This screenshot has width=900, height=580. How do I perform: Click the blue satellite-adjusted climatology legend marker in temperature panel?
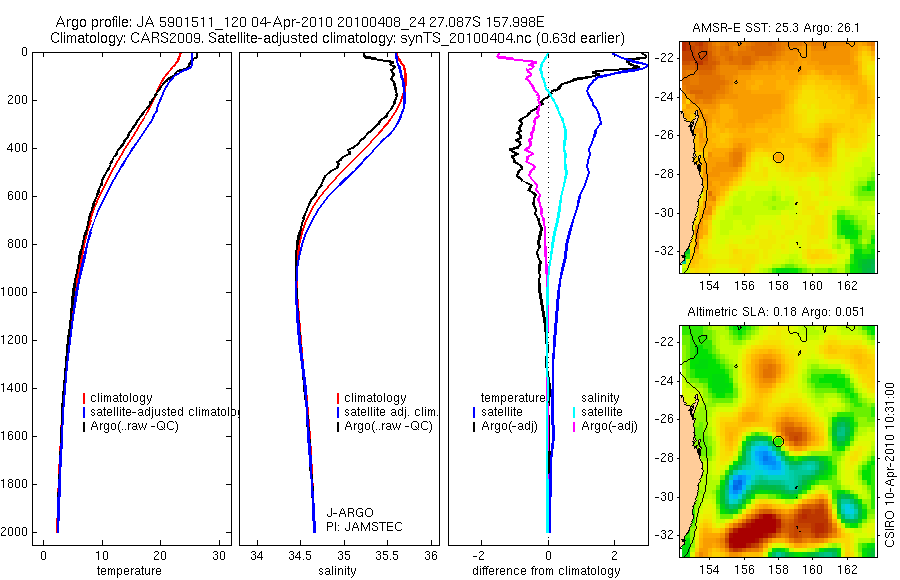(84, 412)
